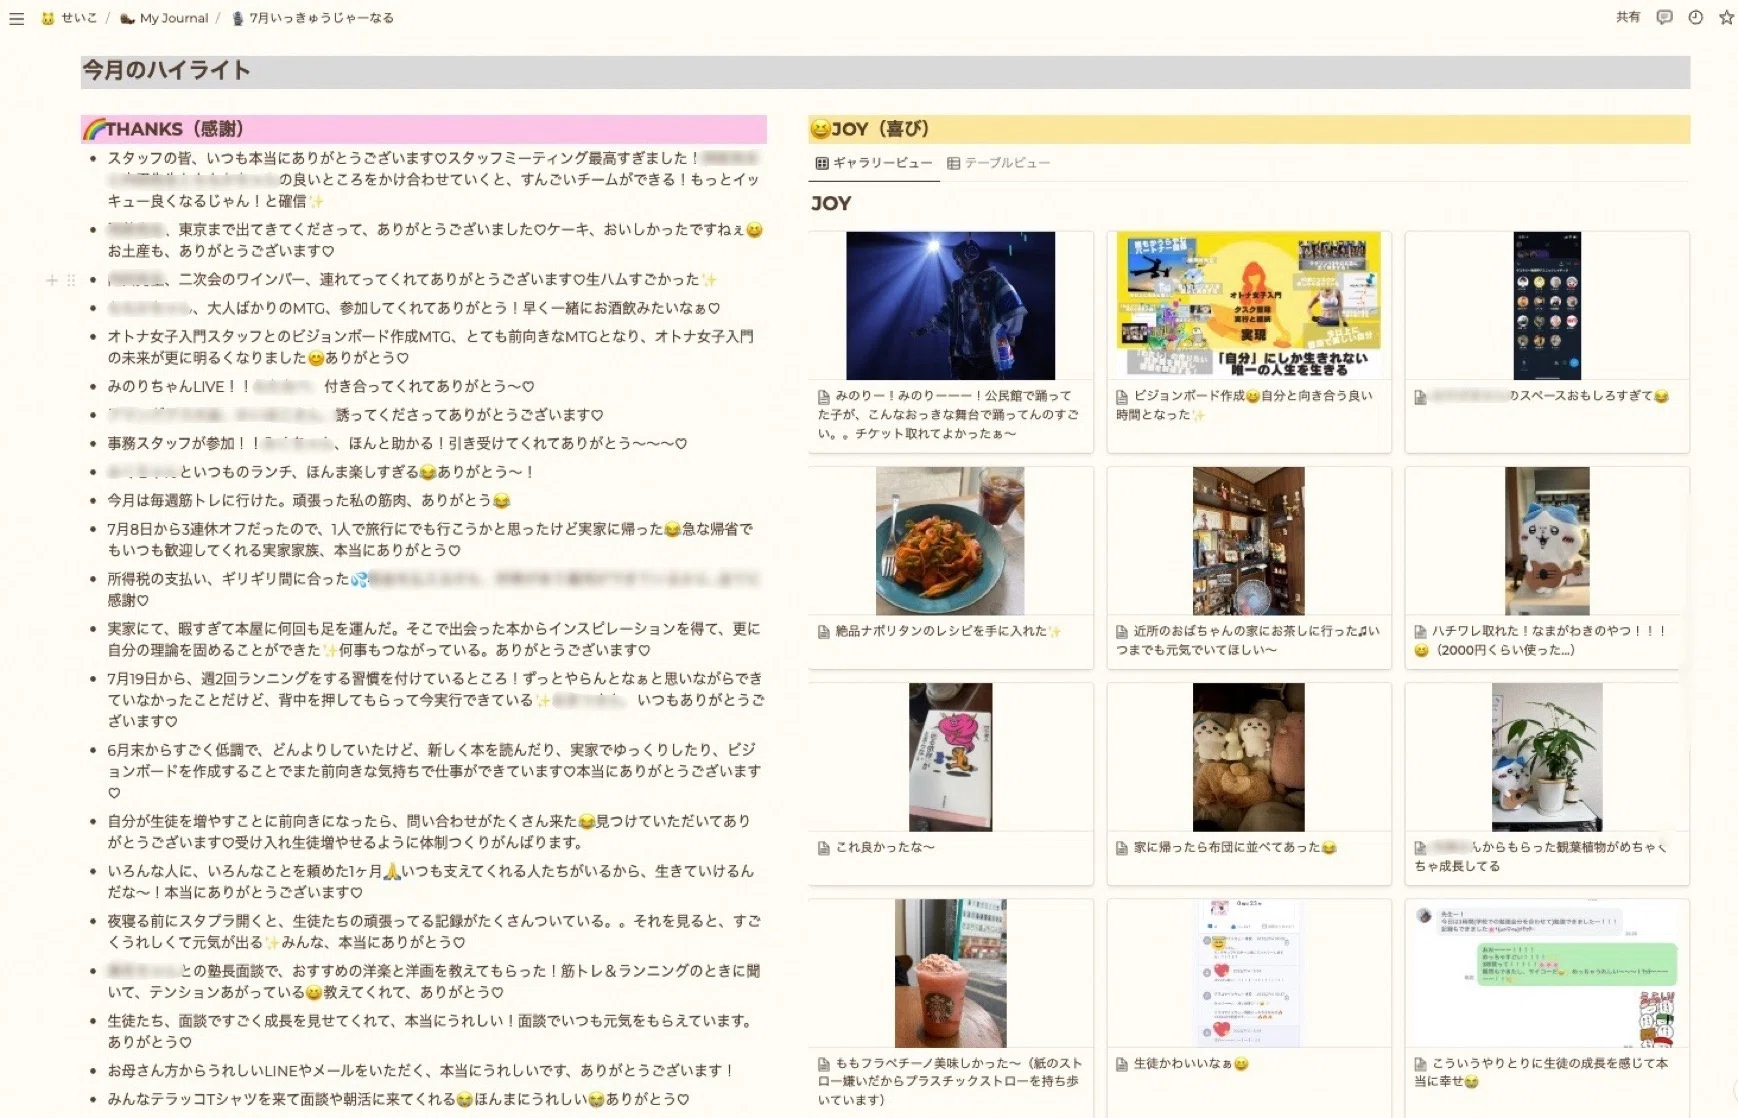Click the bullet starting 所得税の支払い
The width and height of the screenshot is (1738, 1118).
tap(434, 589)
